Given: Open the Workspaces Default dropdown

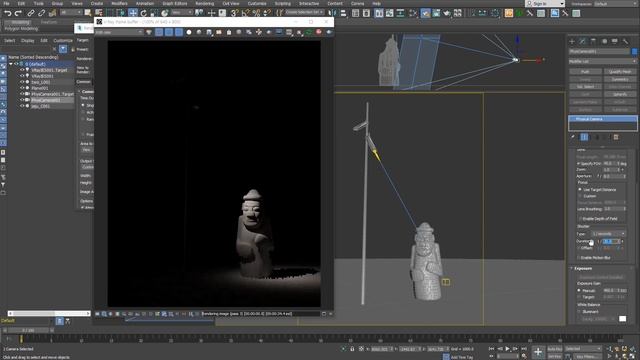Looking at the screenshot, I should tap(616, 4).
